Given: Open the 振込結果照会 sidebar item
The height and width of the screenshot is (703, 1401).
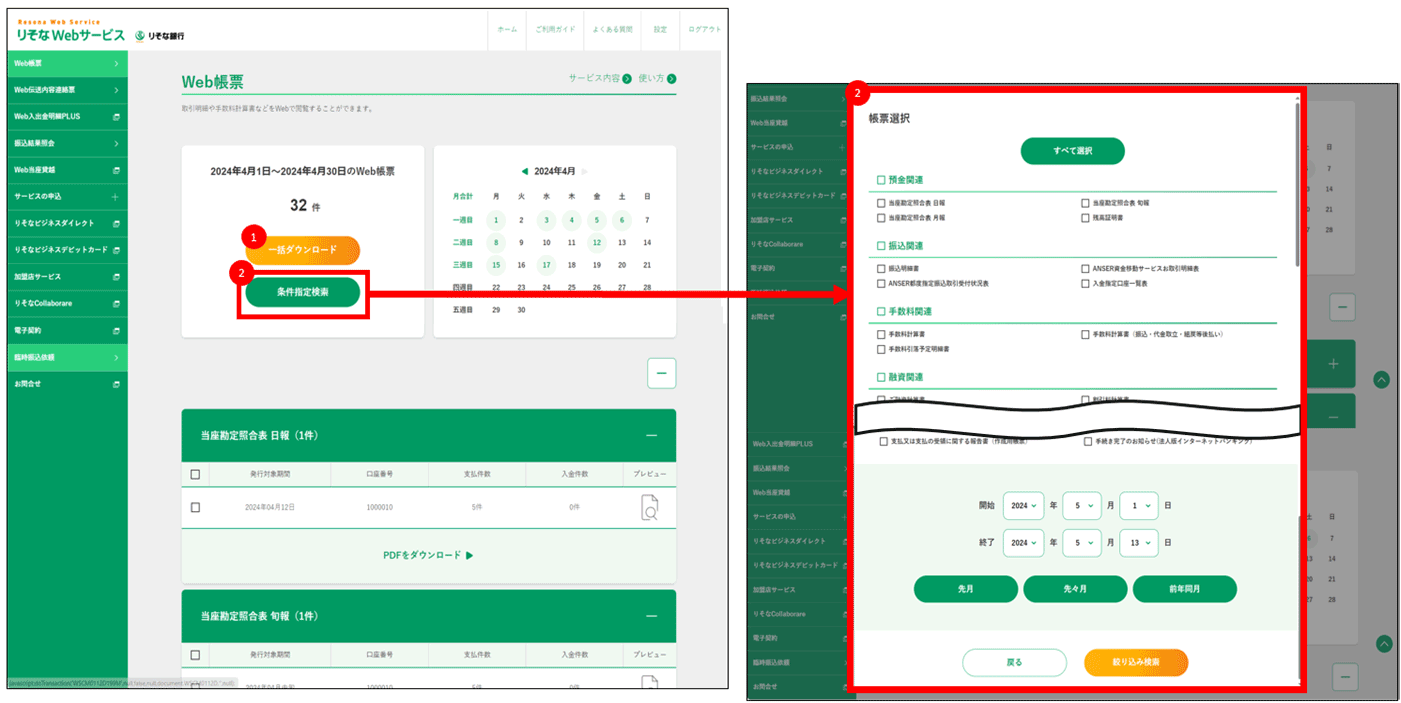Looking at the screenshot, I should click(x=67, y=143).
